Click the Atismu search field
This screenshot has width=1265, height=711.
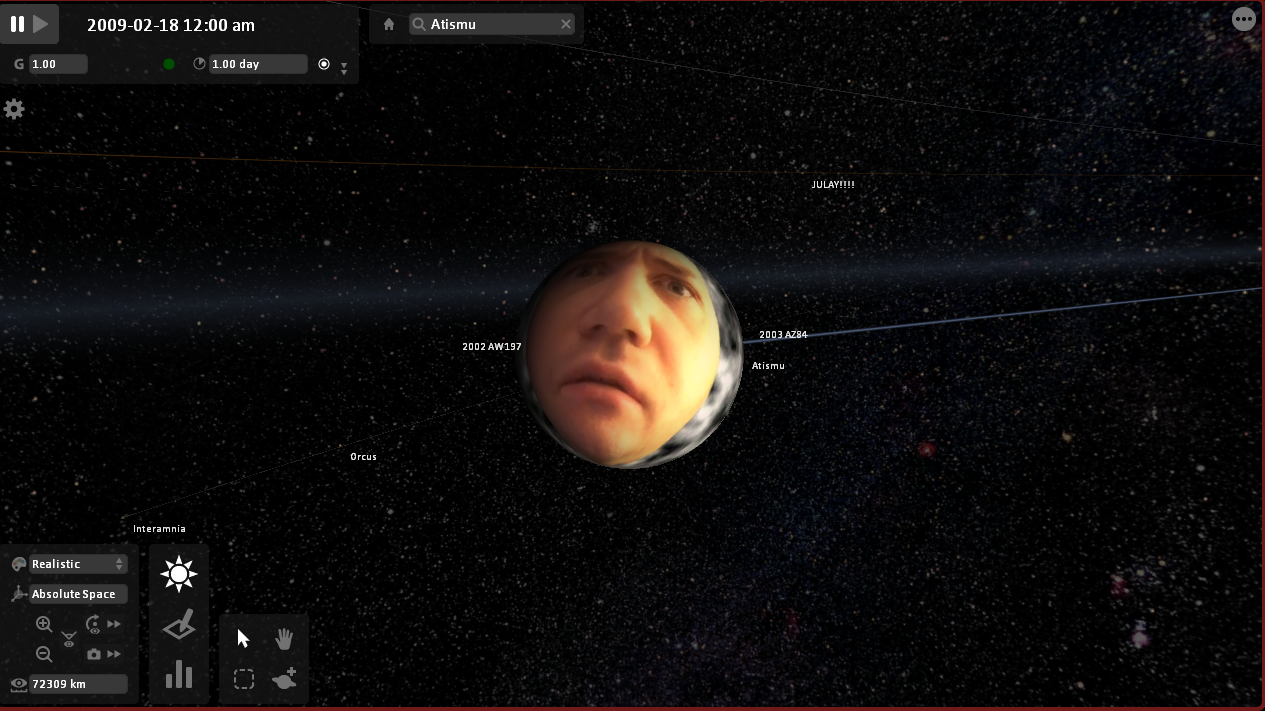click(492, 24)
